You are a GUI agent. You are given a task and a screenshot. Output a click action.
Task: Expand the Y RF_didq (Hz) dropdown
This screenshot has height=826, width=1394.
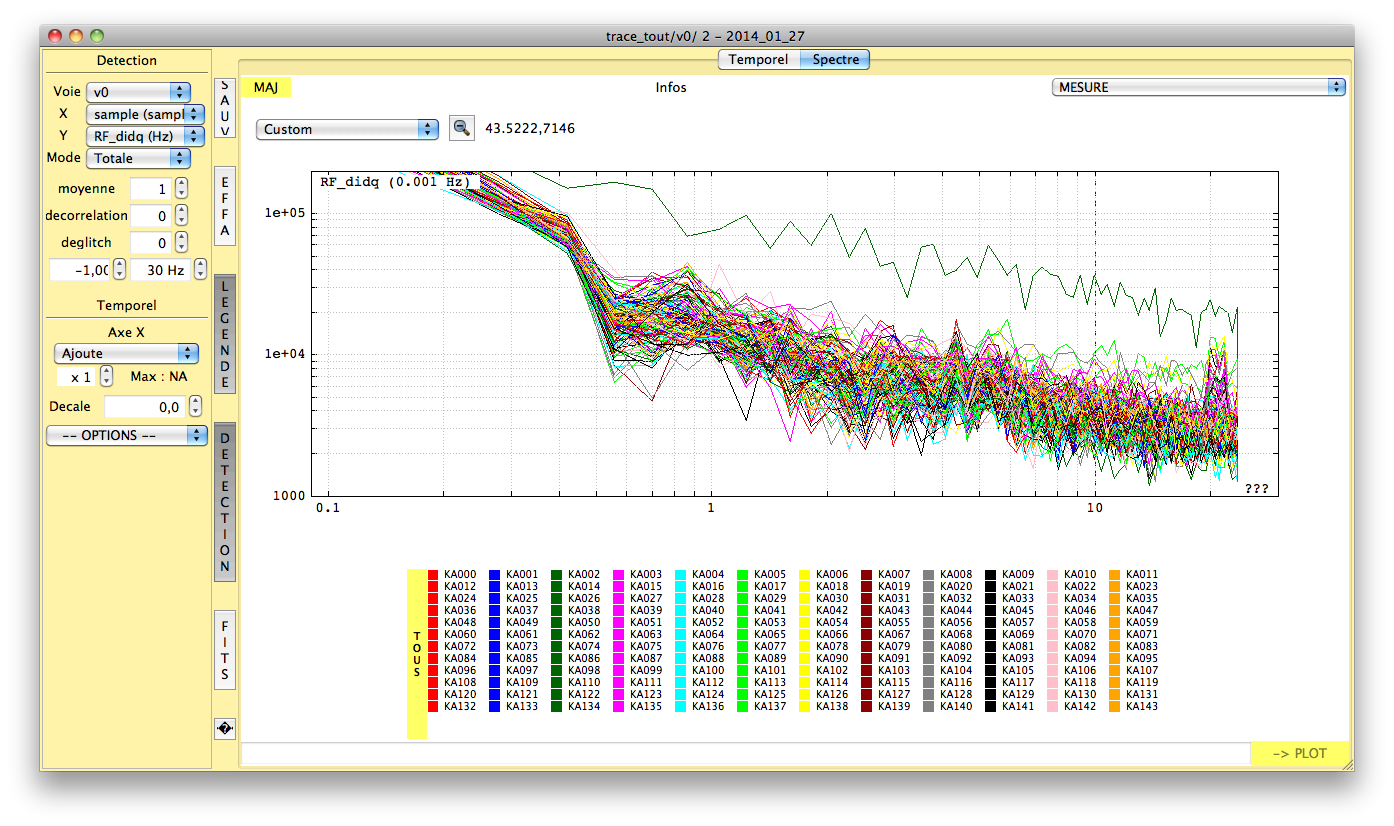pyautogui.click(x=145, y=136)
